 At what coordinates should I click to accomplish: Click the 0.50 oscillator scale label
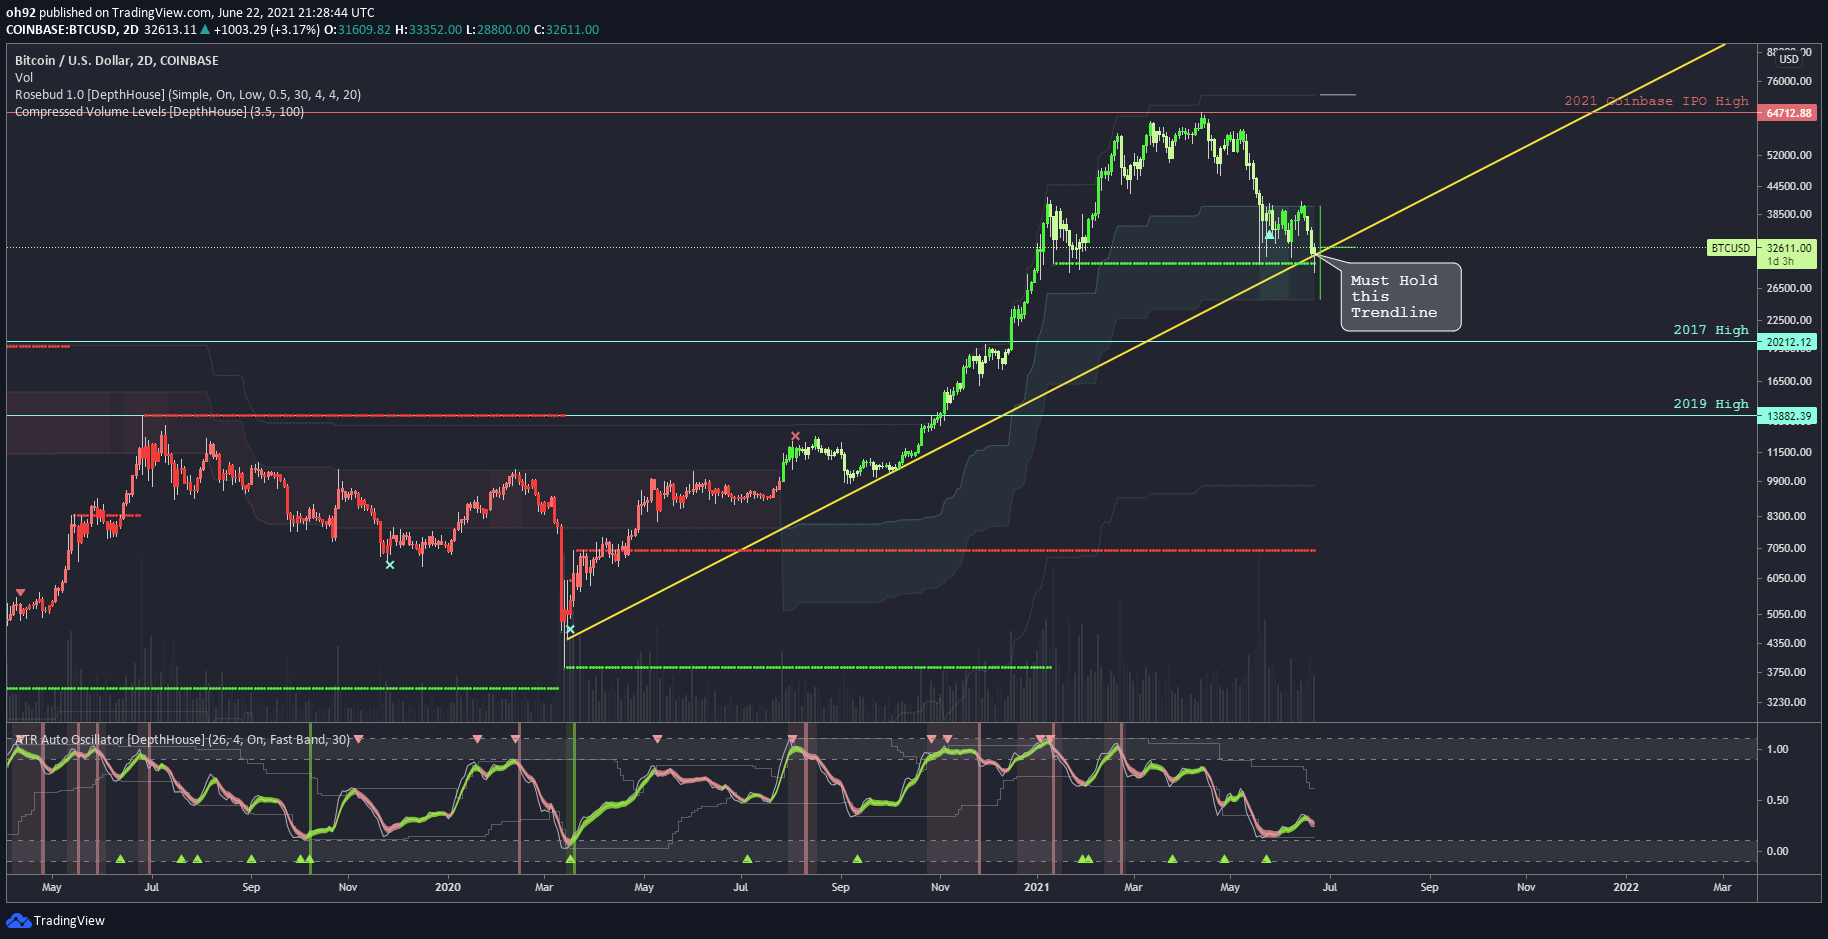click(1777, 800)
